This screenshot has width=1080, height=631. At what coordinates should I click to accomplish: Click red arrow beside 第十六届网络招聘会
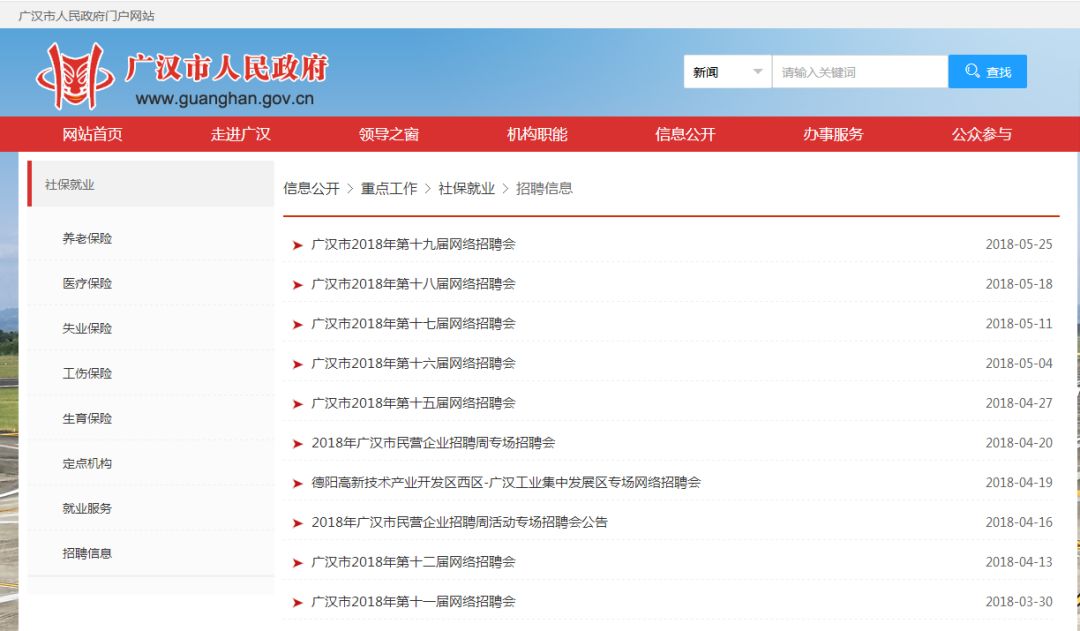(x=297, y=364)
